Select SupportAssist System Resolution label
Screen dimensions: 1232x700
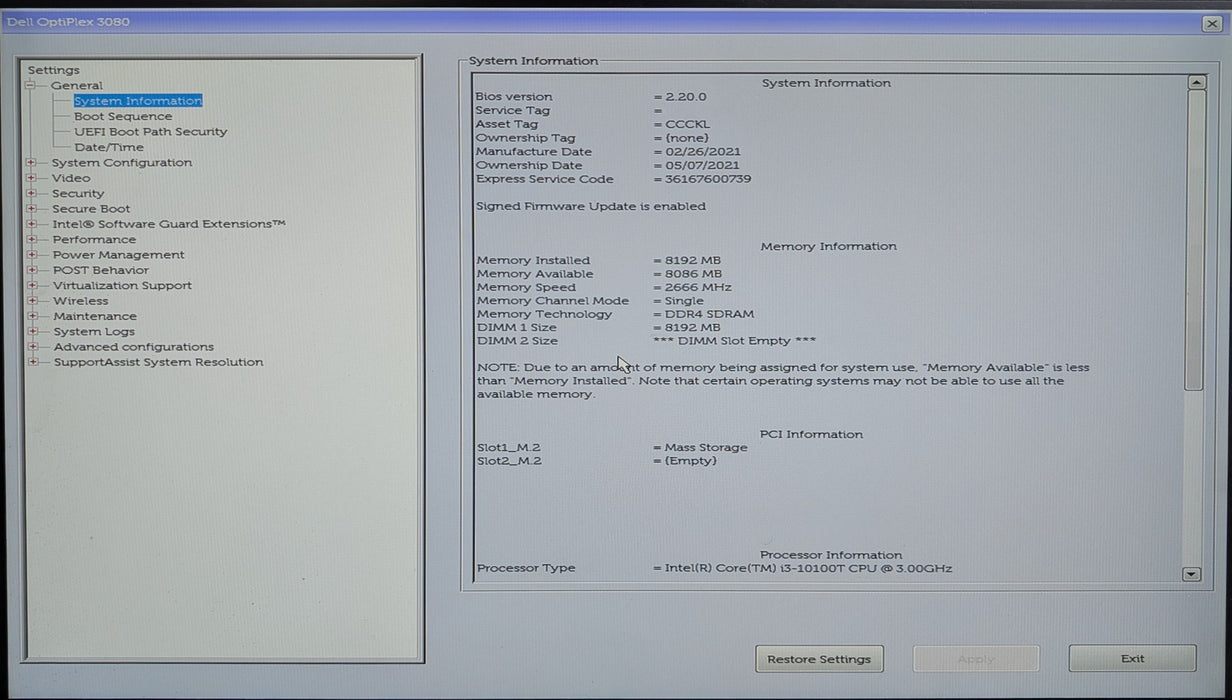click(159, 362)
